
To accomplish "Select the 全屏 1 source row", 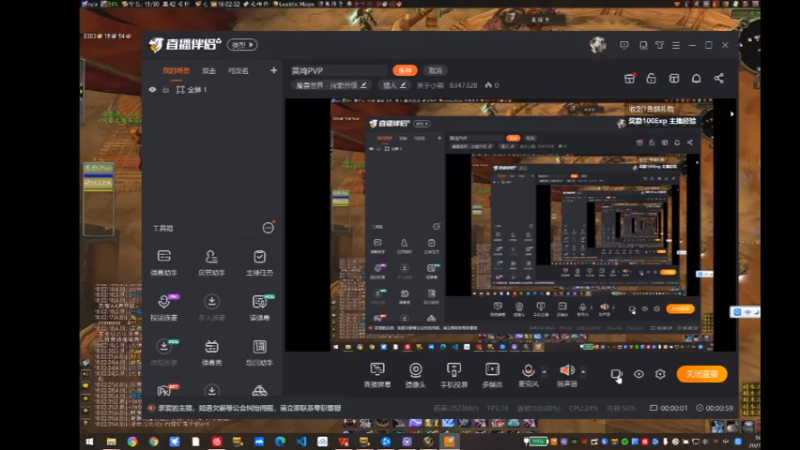I will click(x=213, y=89).
